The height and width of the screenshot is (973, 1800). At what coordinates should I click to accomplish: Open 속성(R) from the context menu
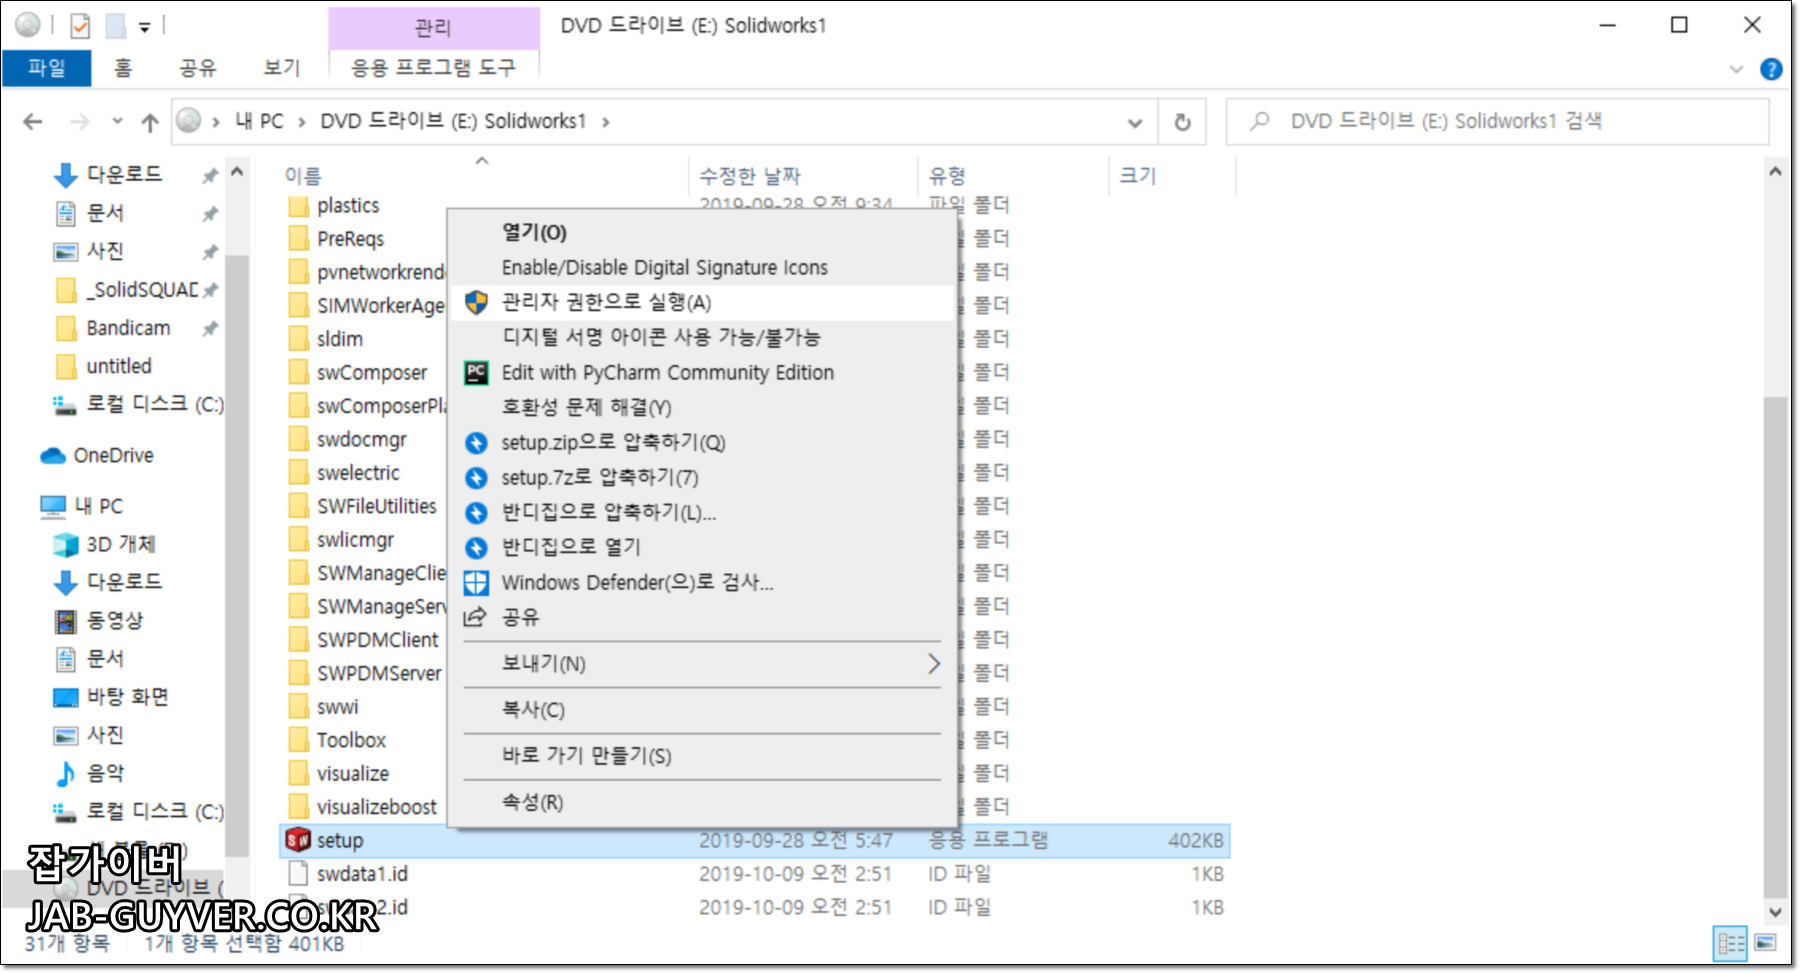click(702, 802)
